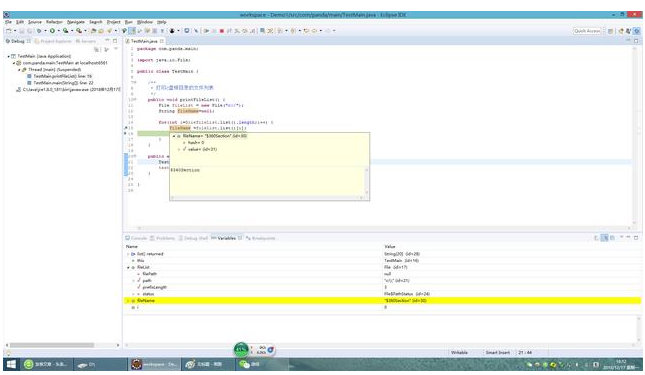Click the green browser taskbar button

47,364
